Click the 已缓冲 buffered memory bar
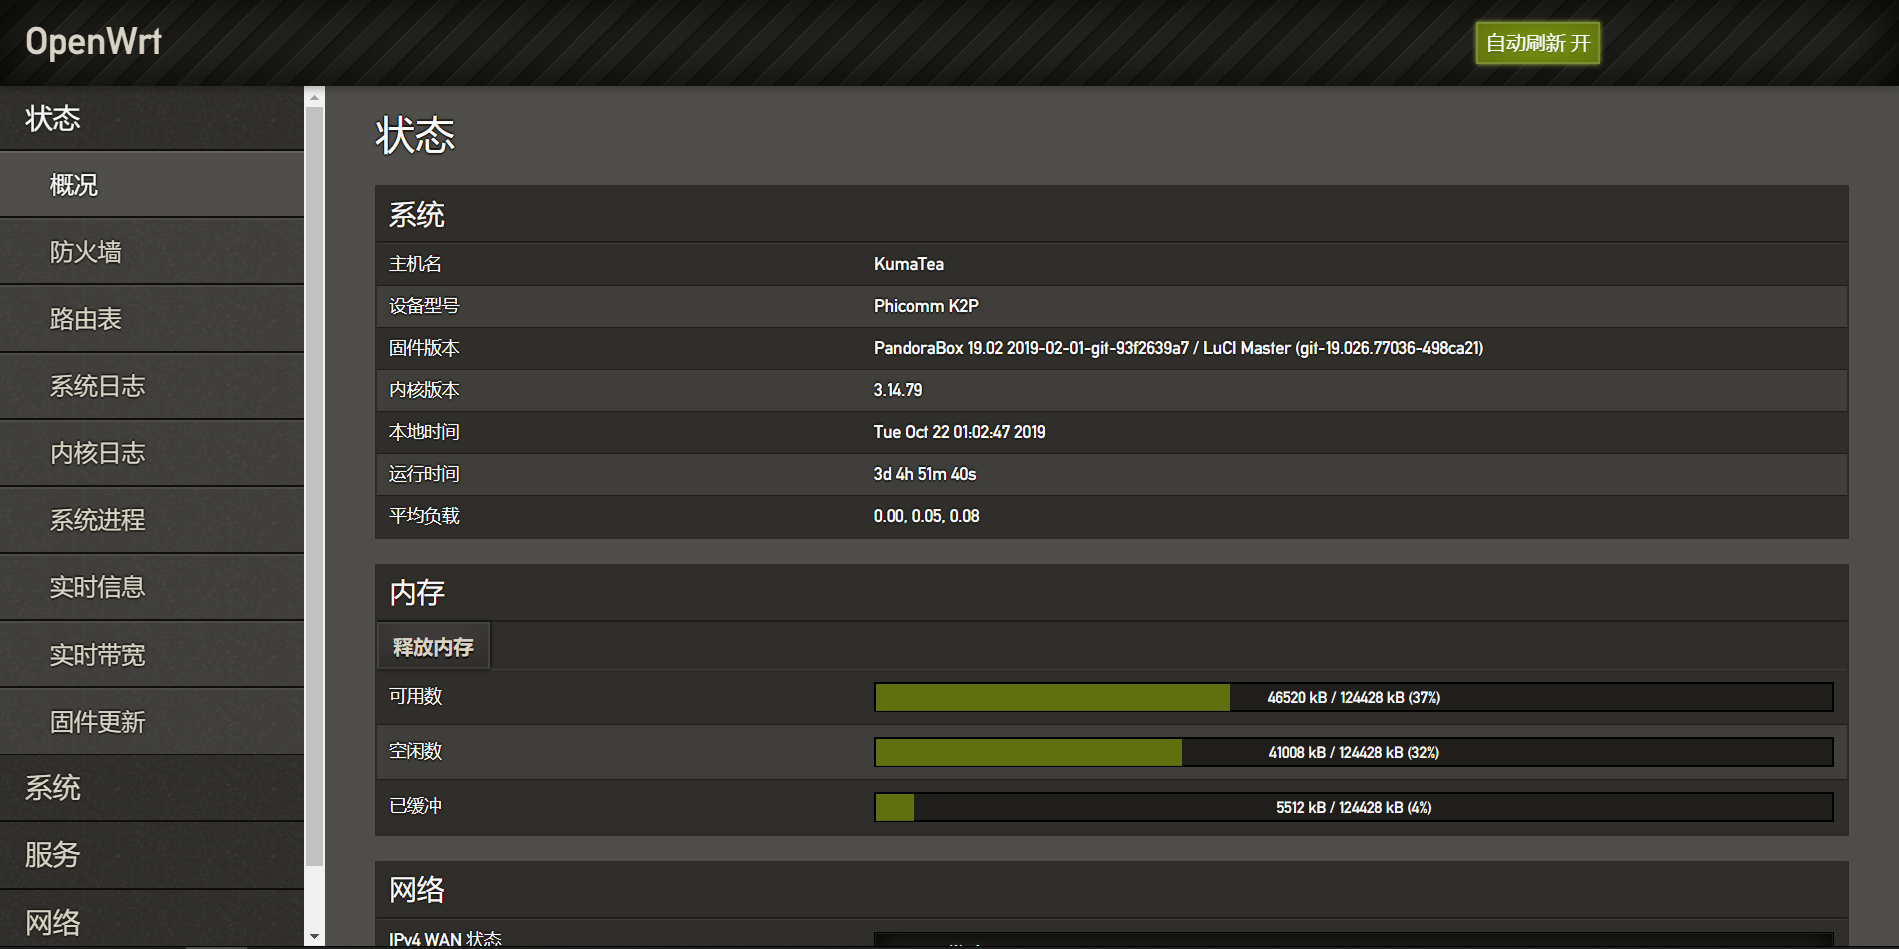Image resolution: width=1899 pixels, height=949 pixels. click(x=1353, y=807)
